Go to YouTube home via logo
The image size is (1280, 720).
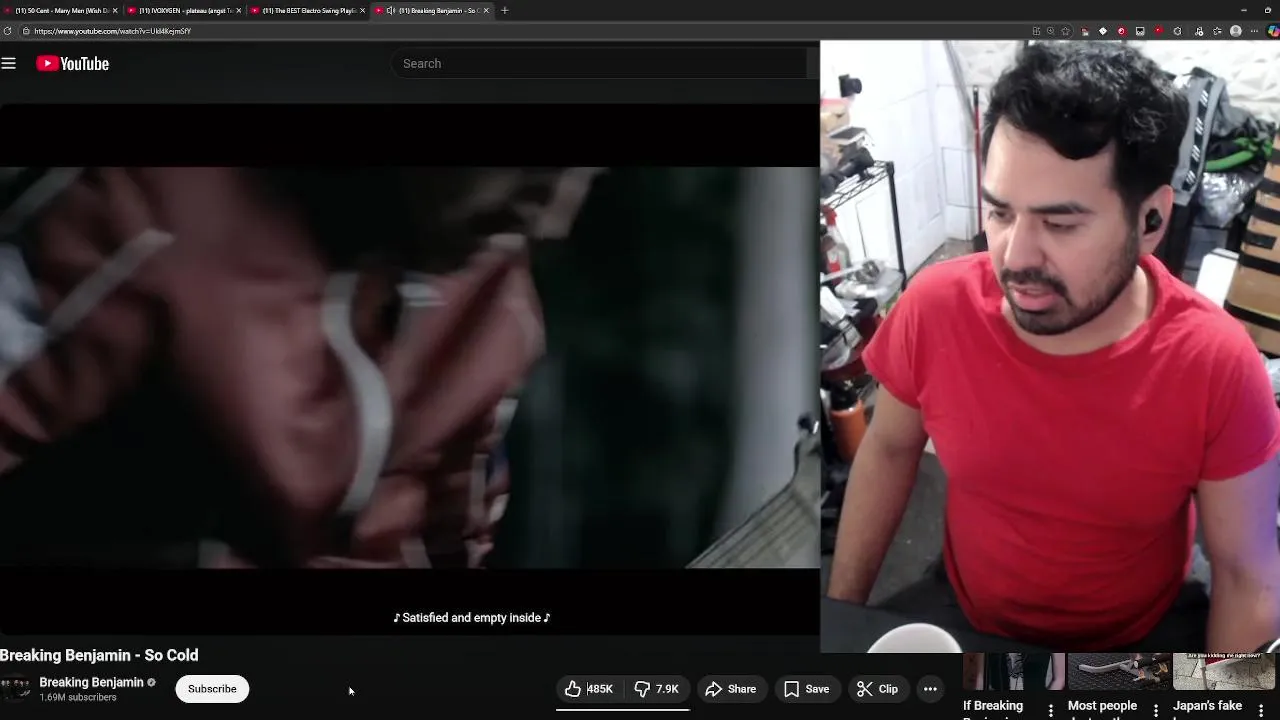click(x=73, y=63)
